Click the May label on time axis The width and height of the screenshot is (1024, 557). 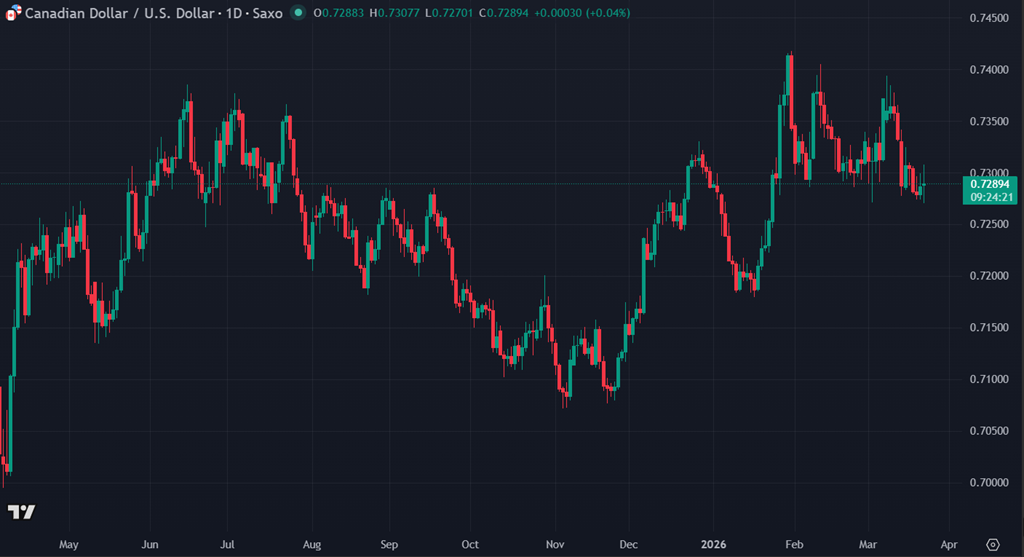[68, 545]
